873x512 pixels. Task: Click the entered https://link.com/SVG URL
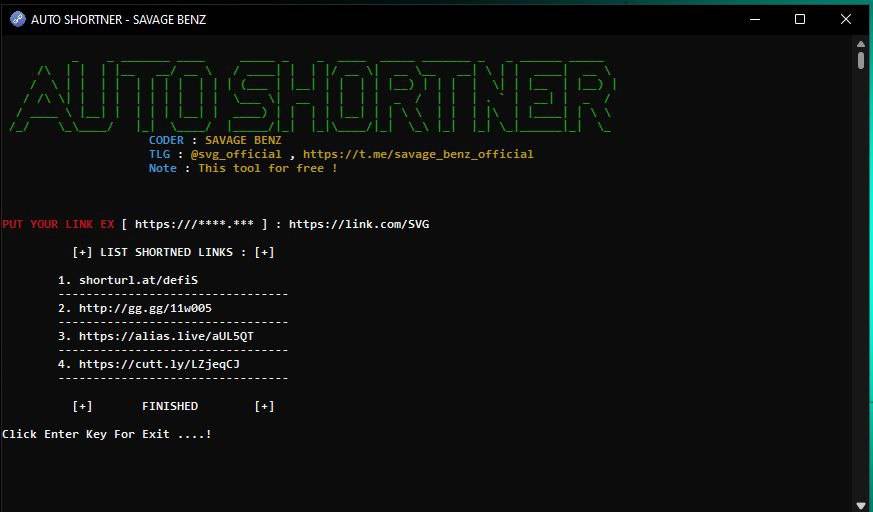359,224
